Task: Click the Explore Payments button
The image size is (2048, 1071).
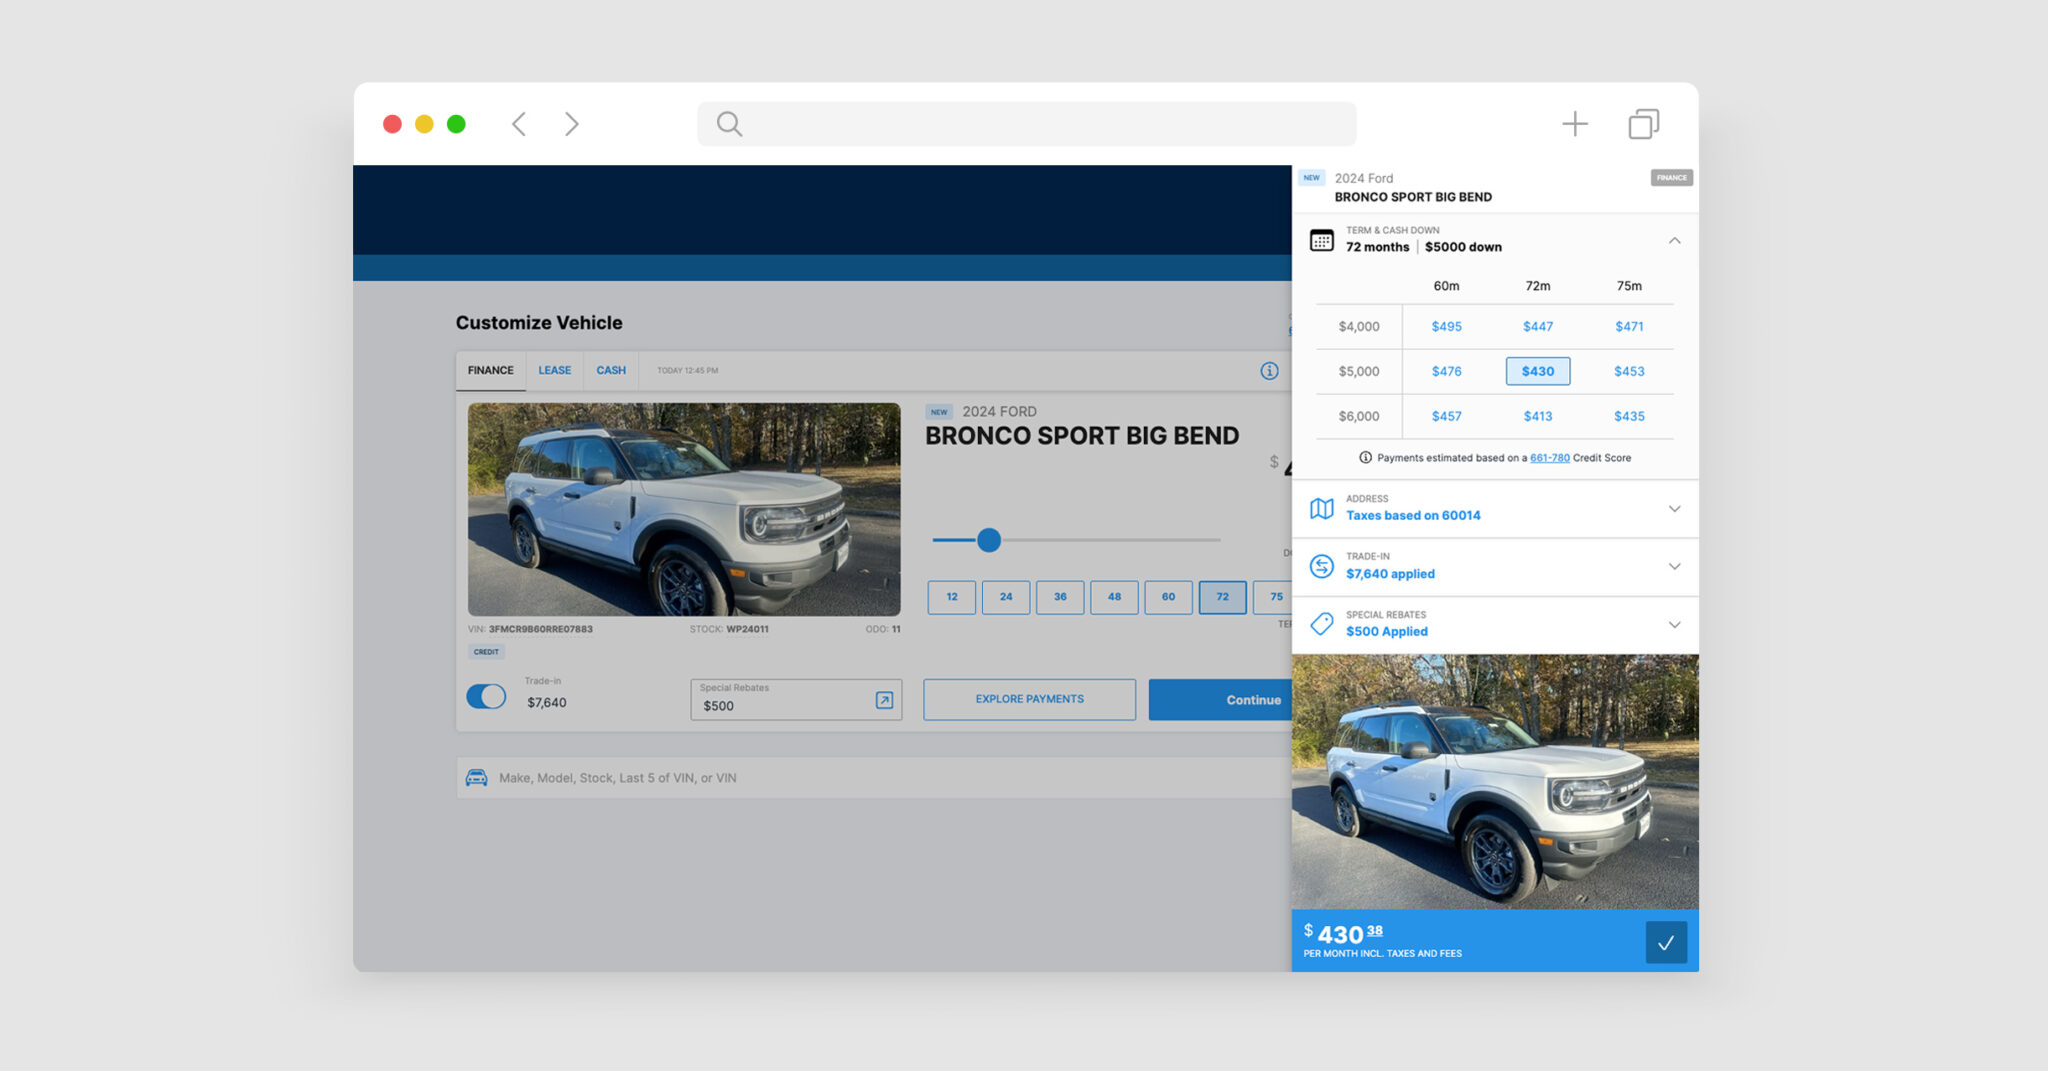Action: coord(1028,699)
